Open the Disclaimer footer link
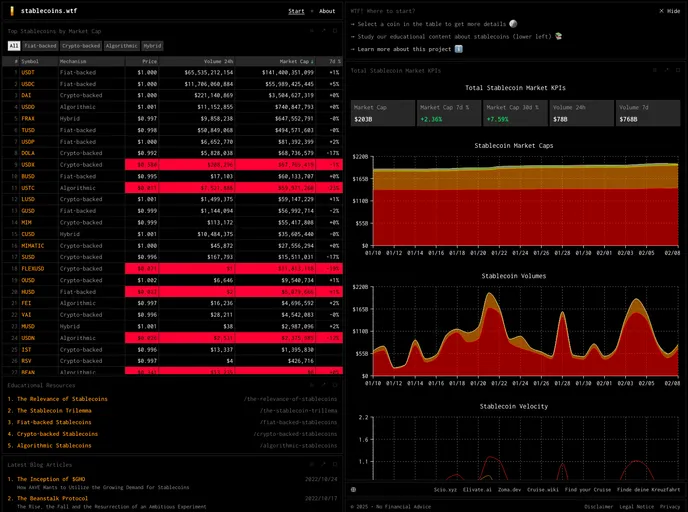This screenshot has height=512, width=688. click(x=598, y=507)
